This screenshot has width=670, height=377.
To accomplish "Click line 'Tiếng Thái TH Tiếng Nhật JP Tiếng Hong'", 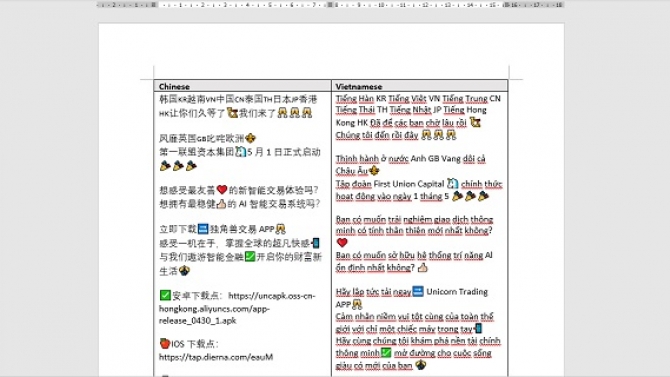I will pyautogui.click(x=411, y=110).
